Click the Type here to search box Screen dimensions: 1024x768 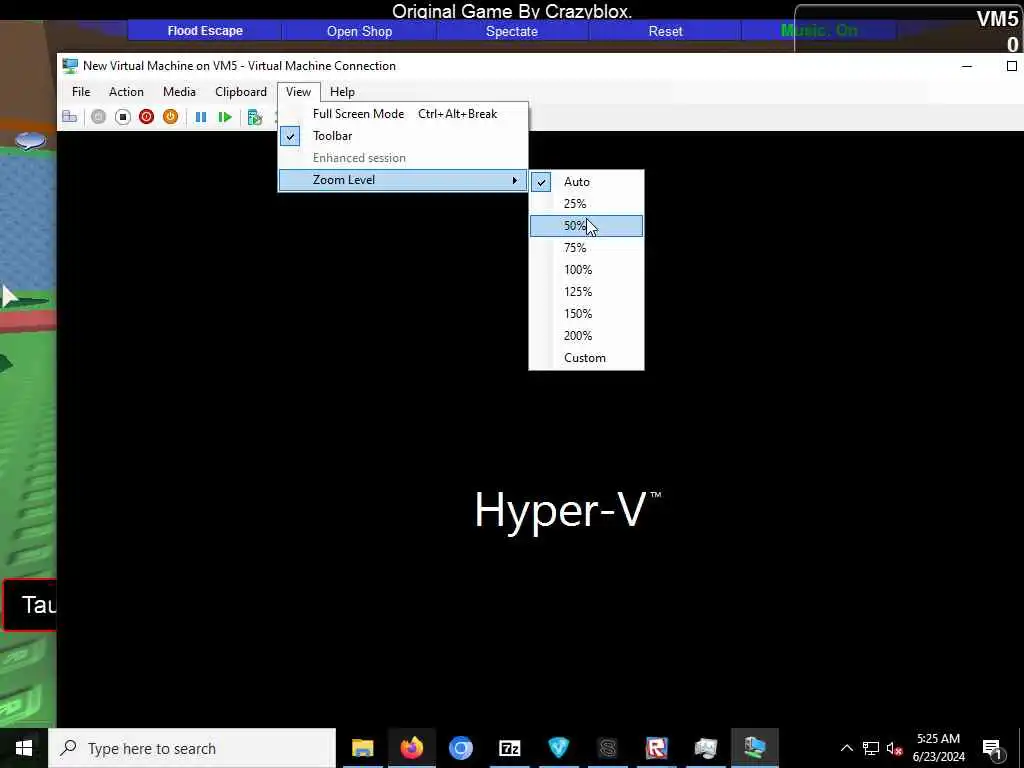[192, 748]
